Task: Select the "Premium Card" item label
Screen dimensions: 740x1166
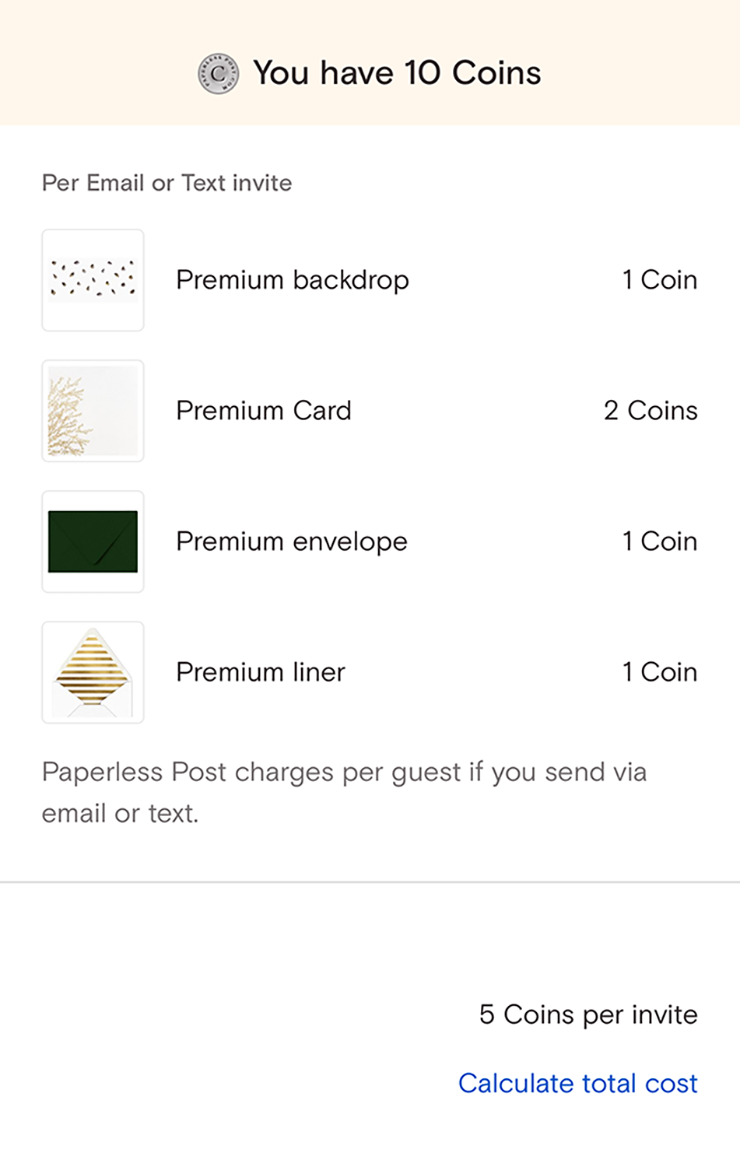Action: (x=264, y=411)
